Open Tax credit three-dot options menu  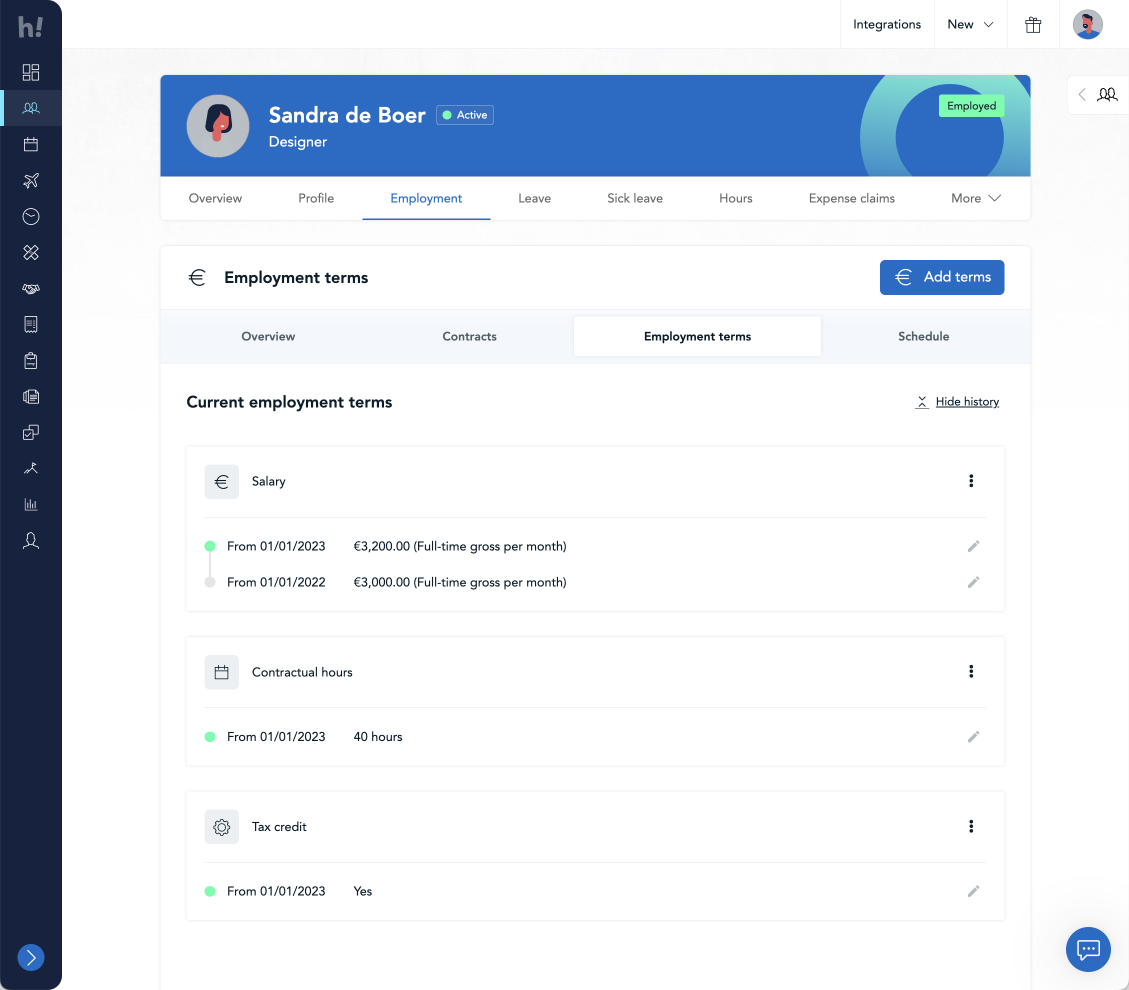[x=971, y=826]
